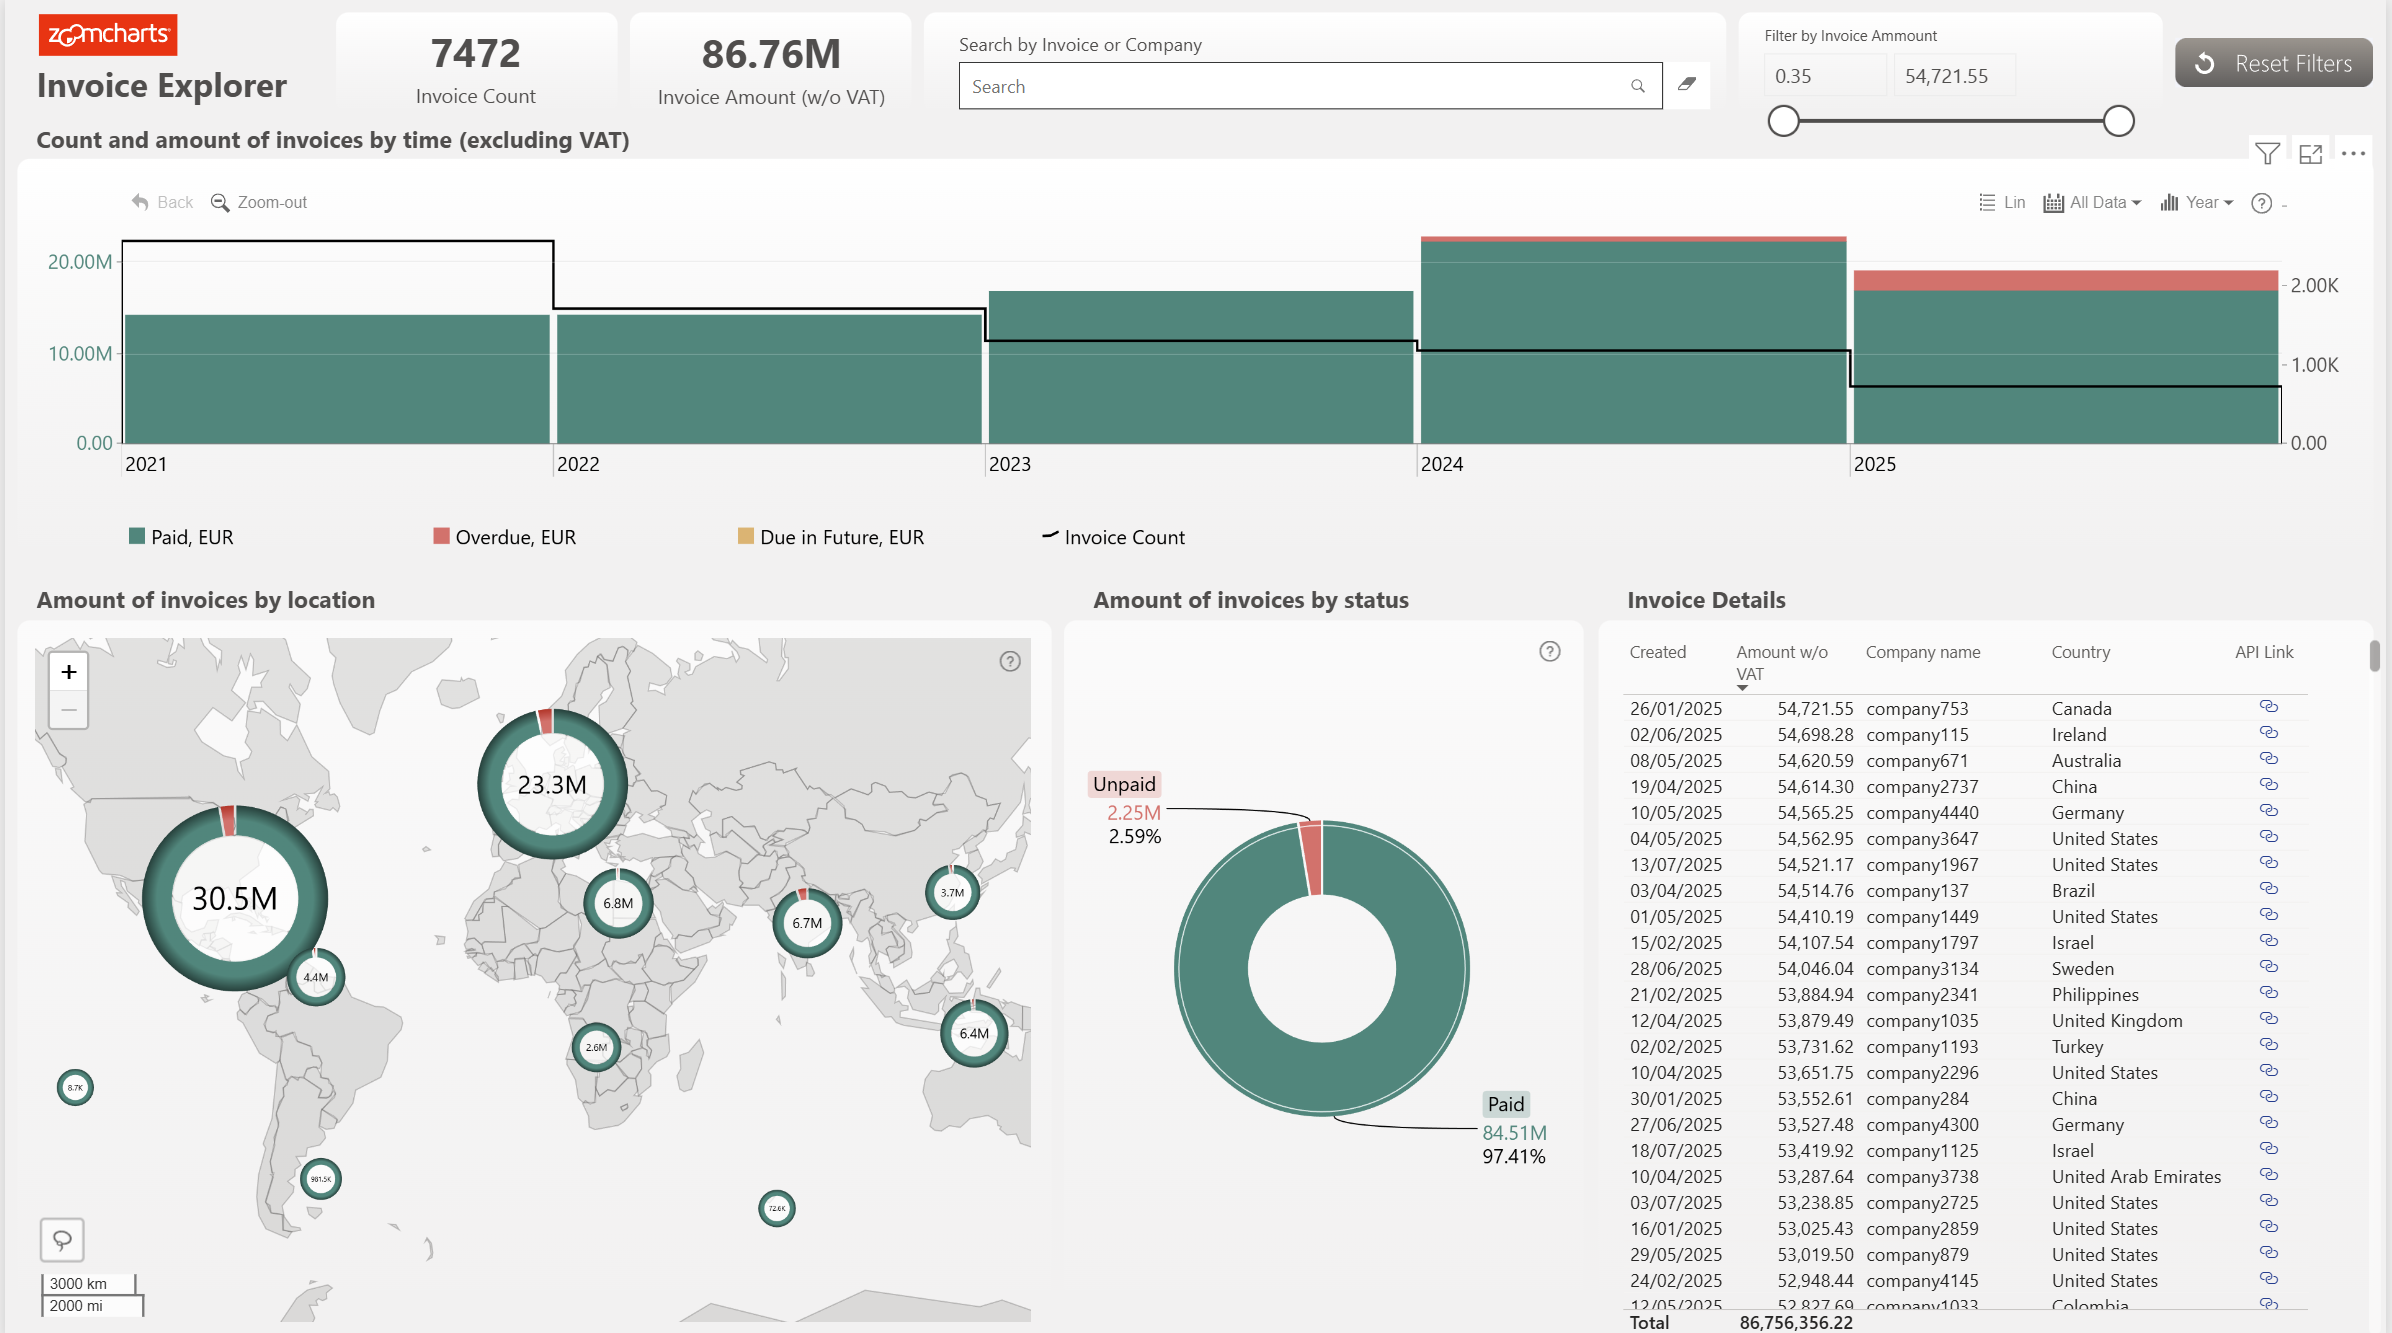
Task: Open company753 API link icon
Action: tap(2268, 707)
